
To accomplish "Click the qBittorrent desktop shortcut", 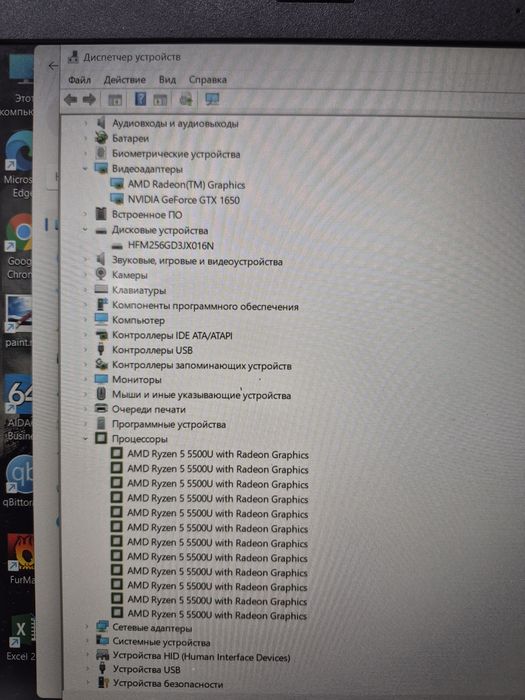I will pyautogui.click(x=18, y=480).
